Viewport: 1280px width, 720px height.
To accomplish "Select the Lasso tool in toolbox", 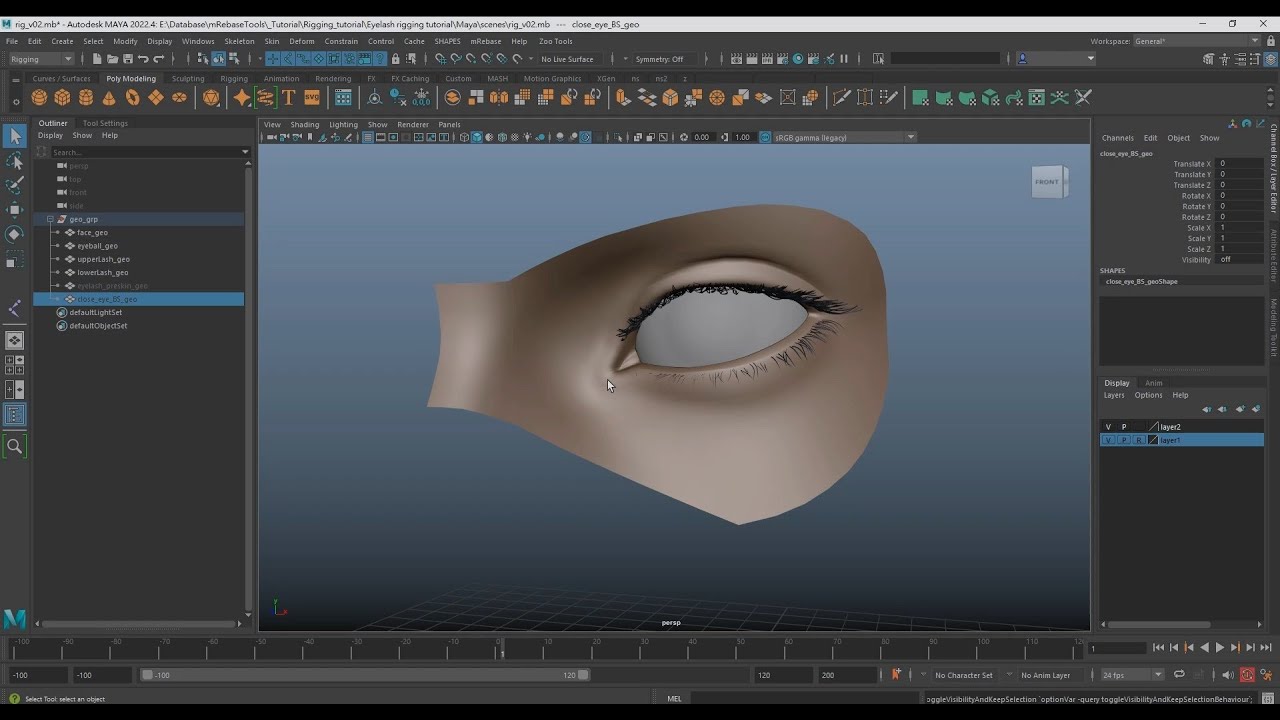I will [x=15, y=161].
